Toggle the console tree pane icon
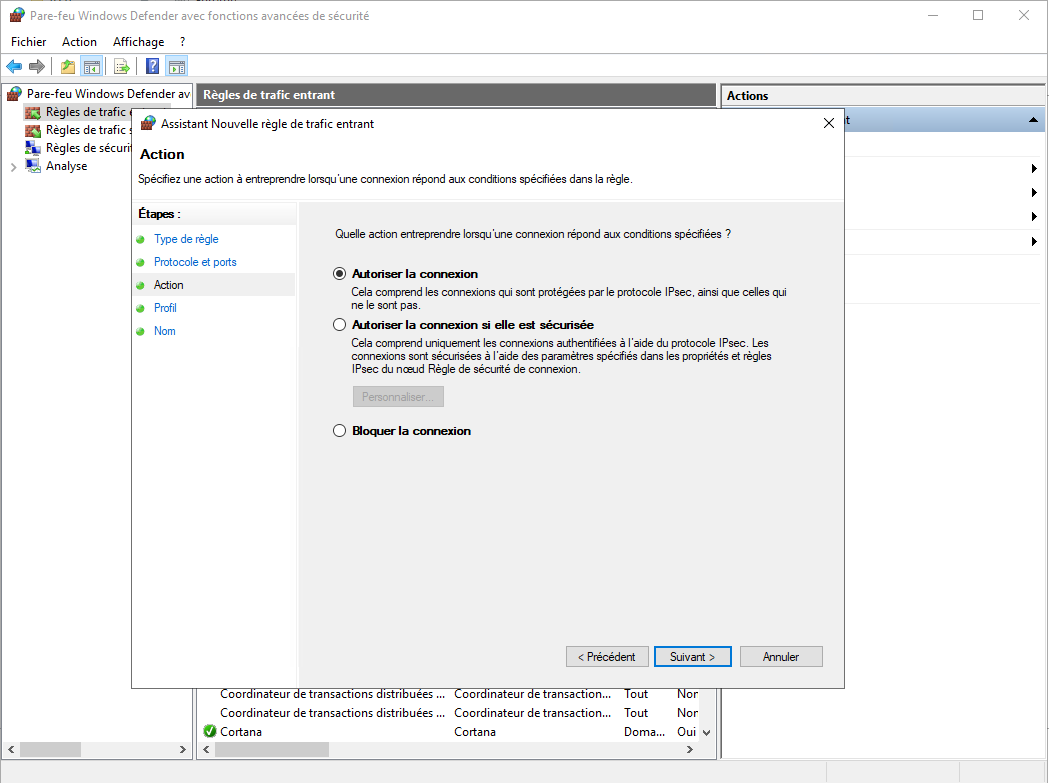The width and height of the screenshot is (1049, 783). 92,66
